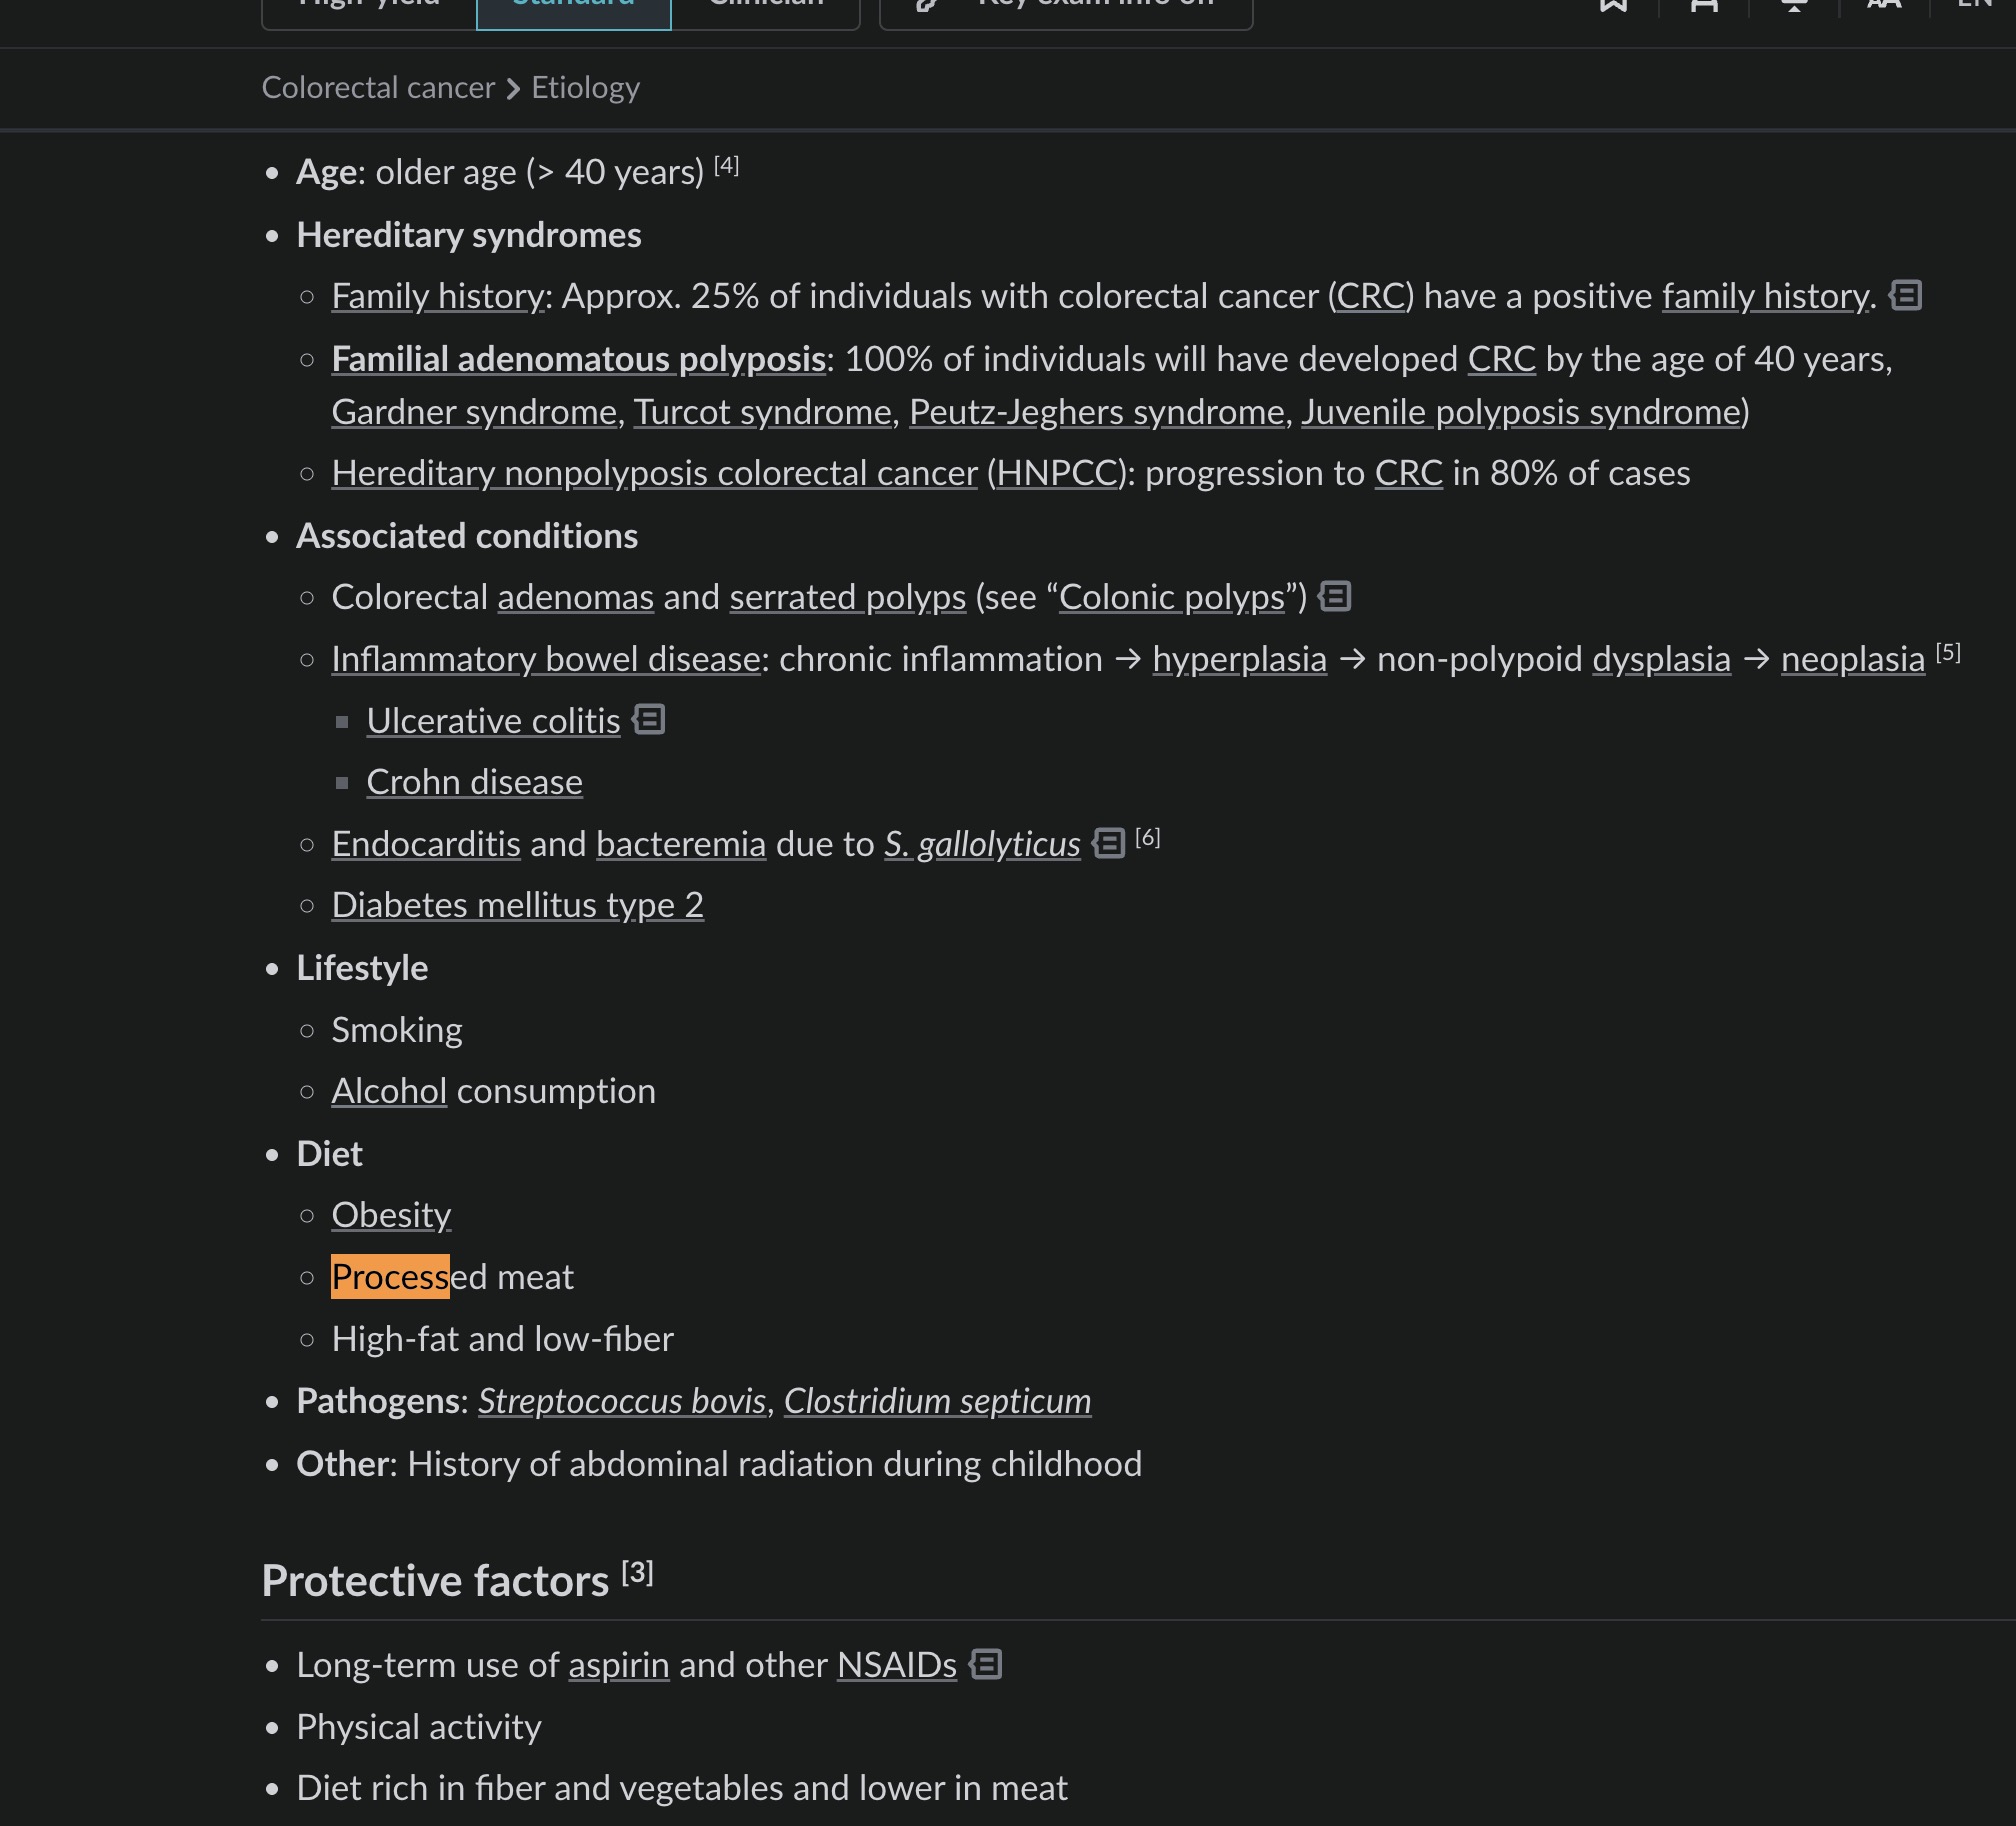Screen dimensions: 2016x1826
Task: Open the note icon next to Ulcerative colitis
Action: click(x=649, y=720)
